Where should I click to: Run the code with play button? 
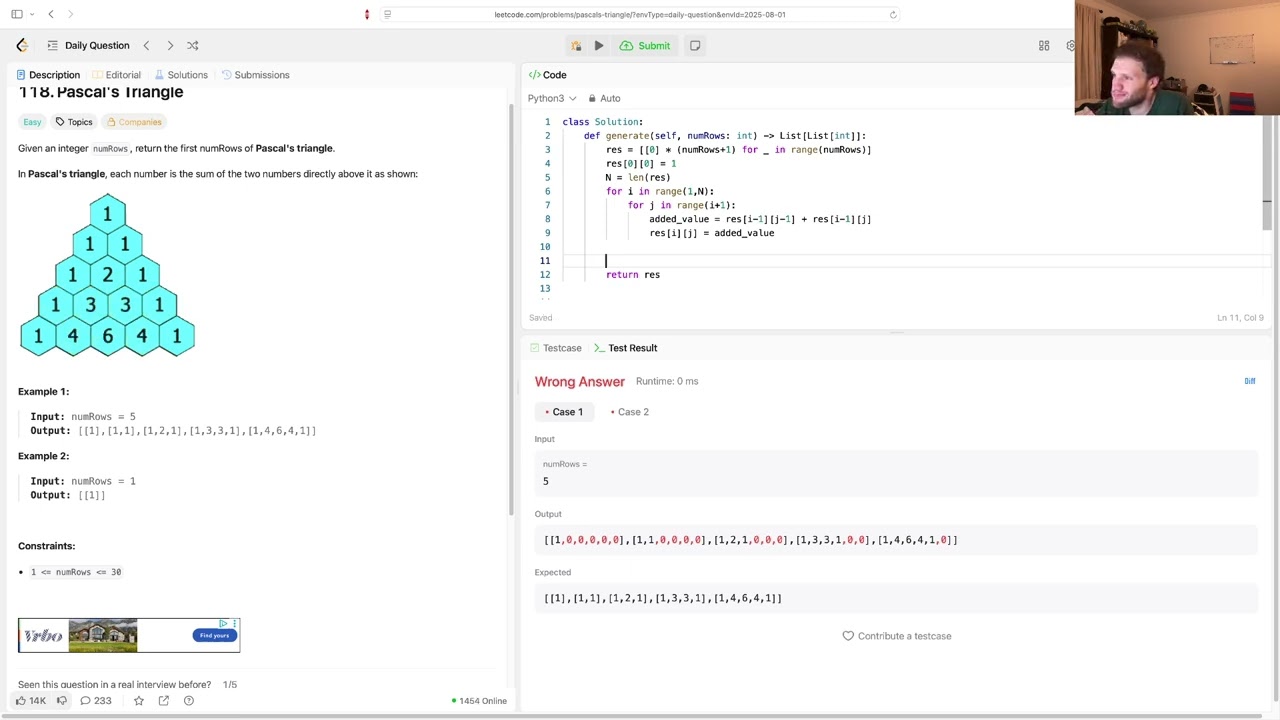click(598, 45)
